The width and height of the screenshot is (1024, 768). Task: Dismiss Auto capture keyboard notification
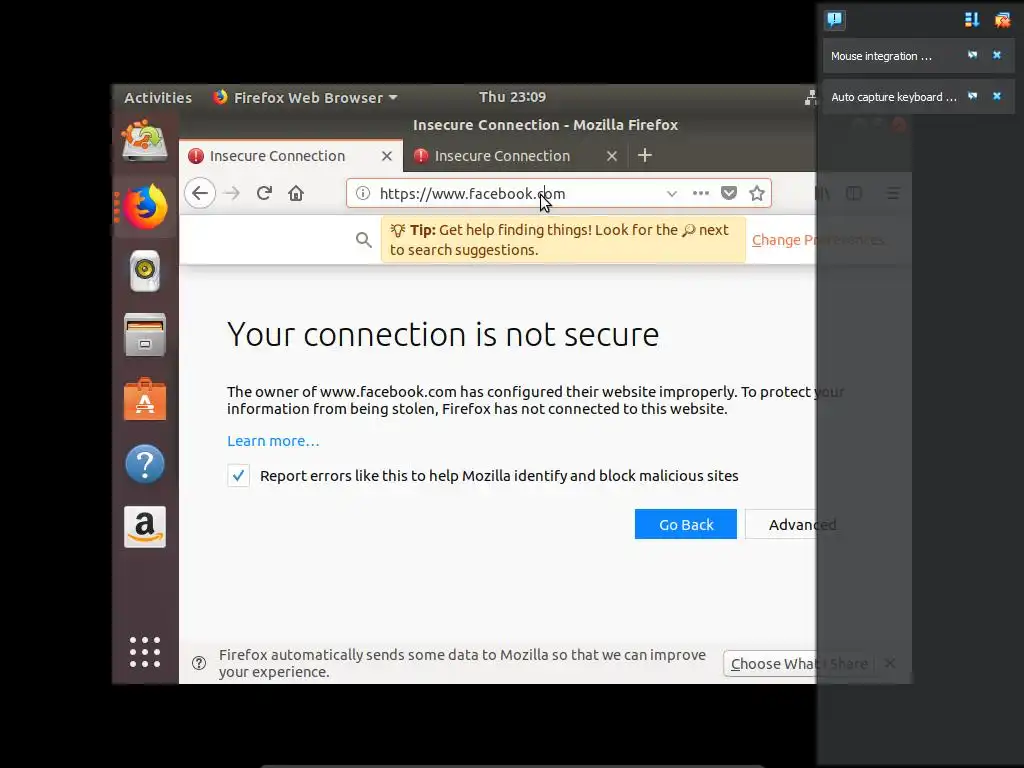[997, 97]
